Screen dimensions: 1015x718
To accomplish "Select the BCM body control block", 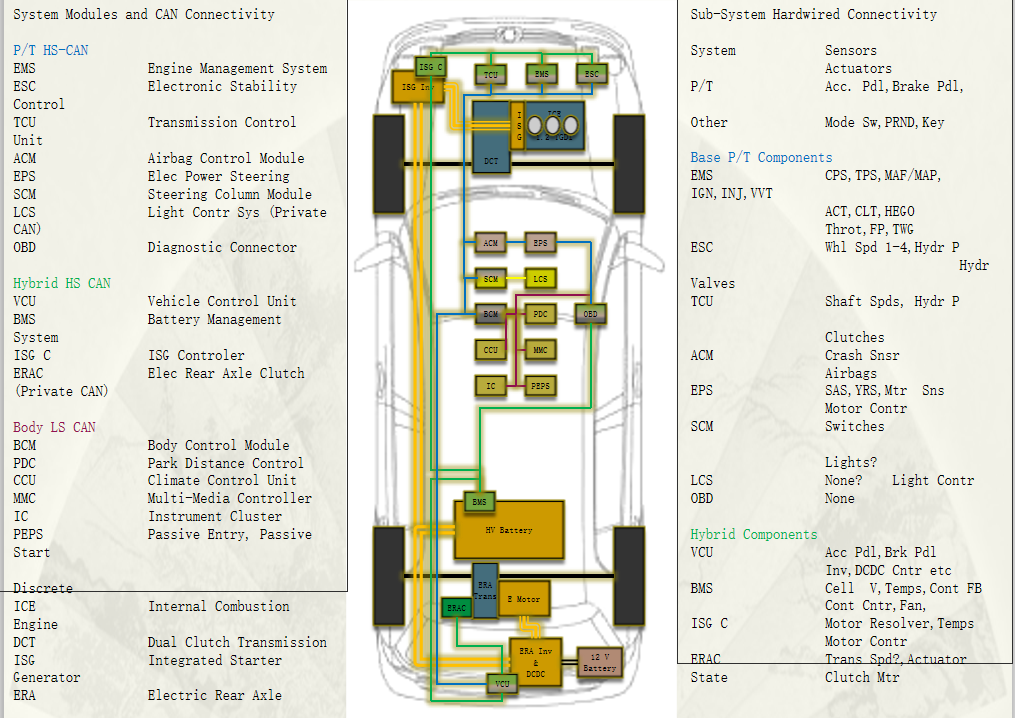I will tap(490, 314).
